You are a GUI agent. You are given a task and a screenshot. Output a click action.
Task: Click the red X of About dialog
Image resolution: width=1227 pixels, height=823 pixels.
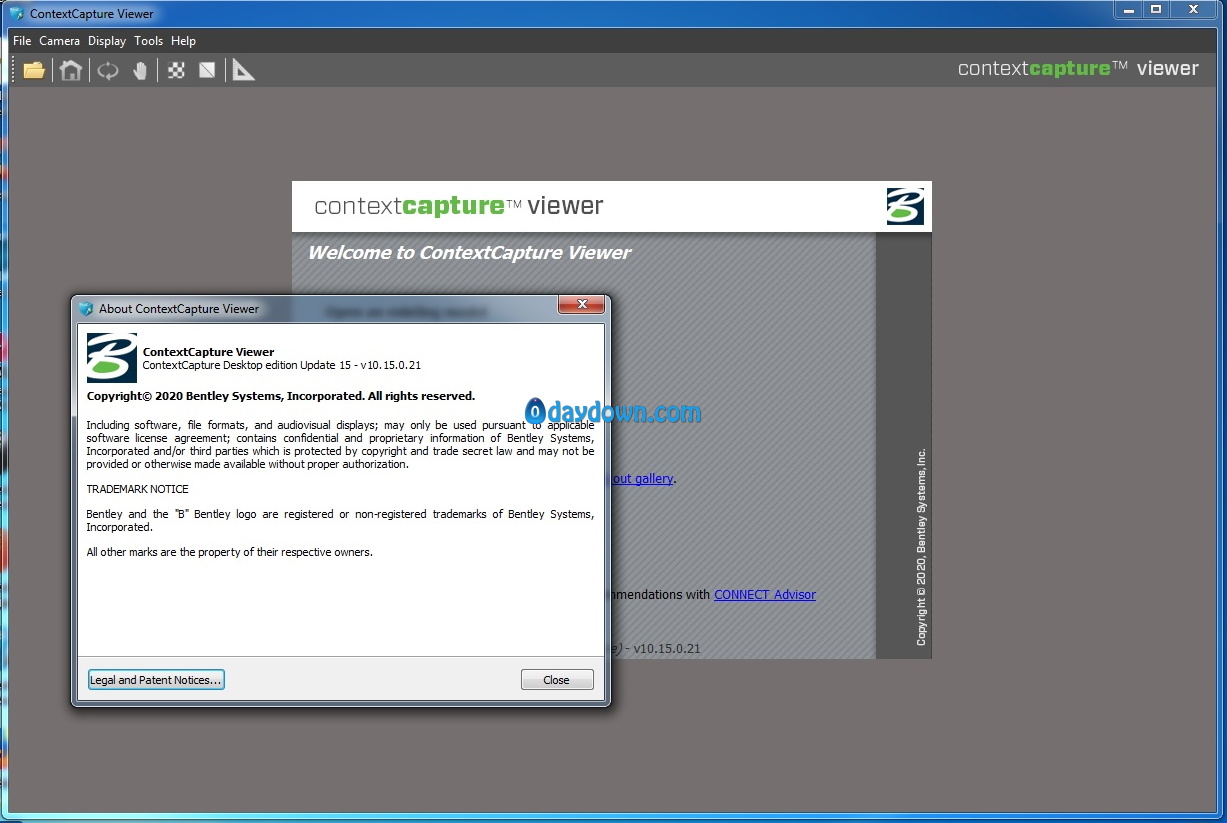[580, 305]
